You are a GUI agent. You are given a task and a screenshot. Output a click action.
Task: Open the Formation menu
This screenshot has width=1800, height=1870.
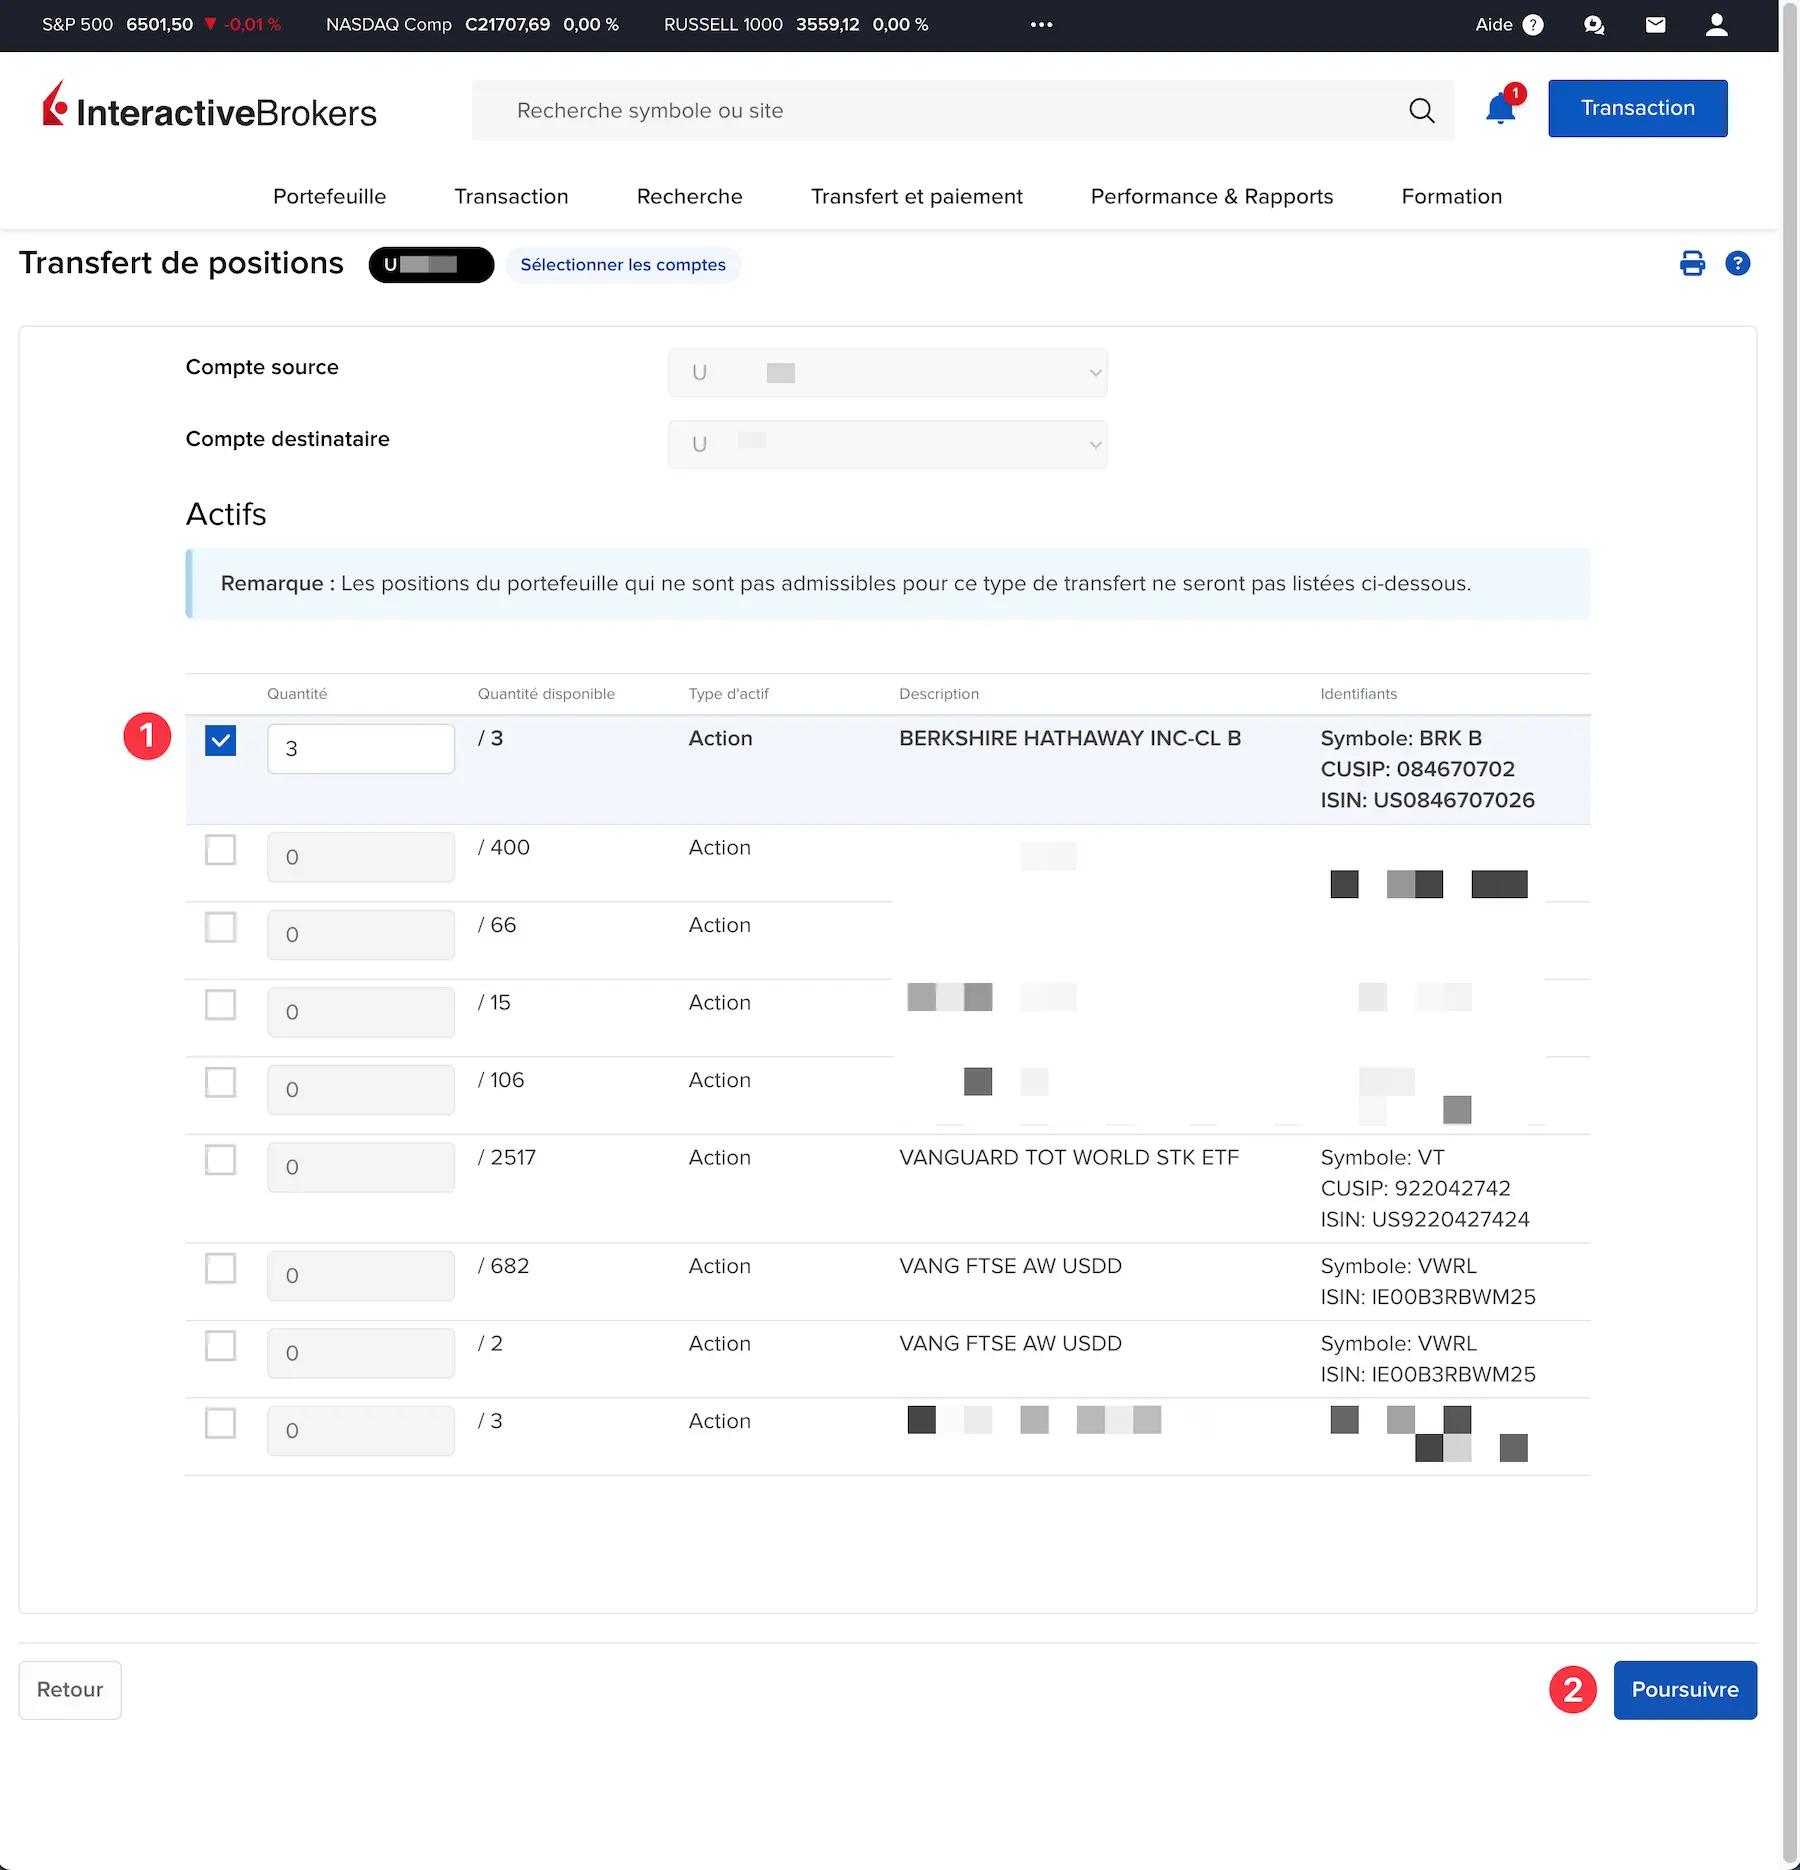(x=1452, y=196)
